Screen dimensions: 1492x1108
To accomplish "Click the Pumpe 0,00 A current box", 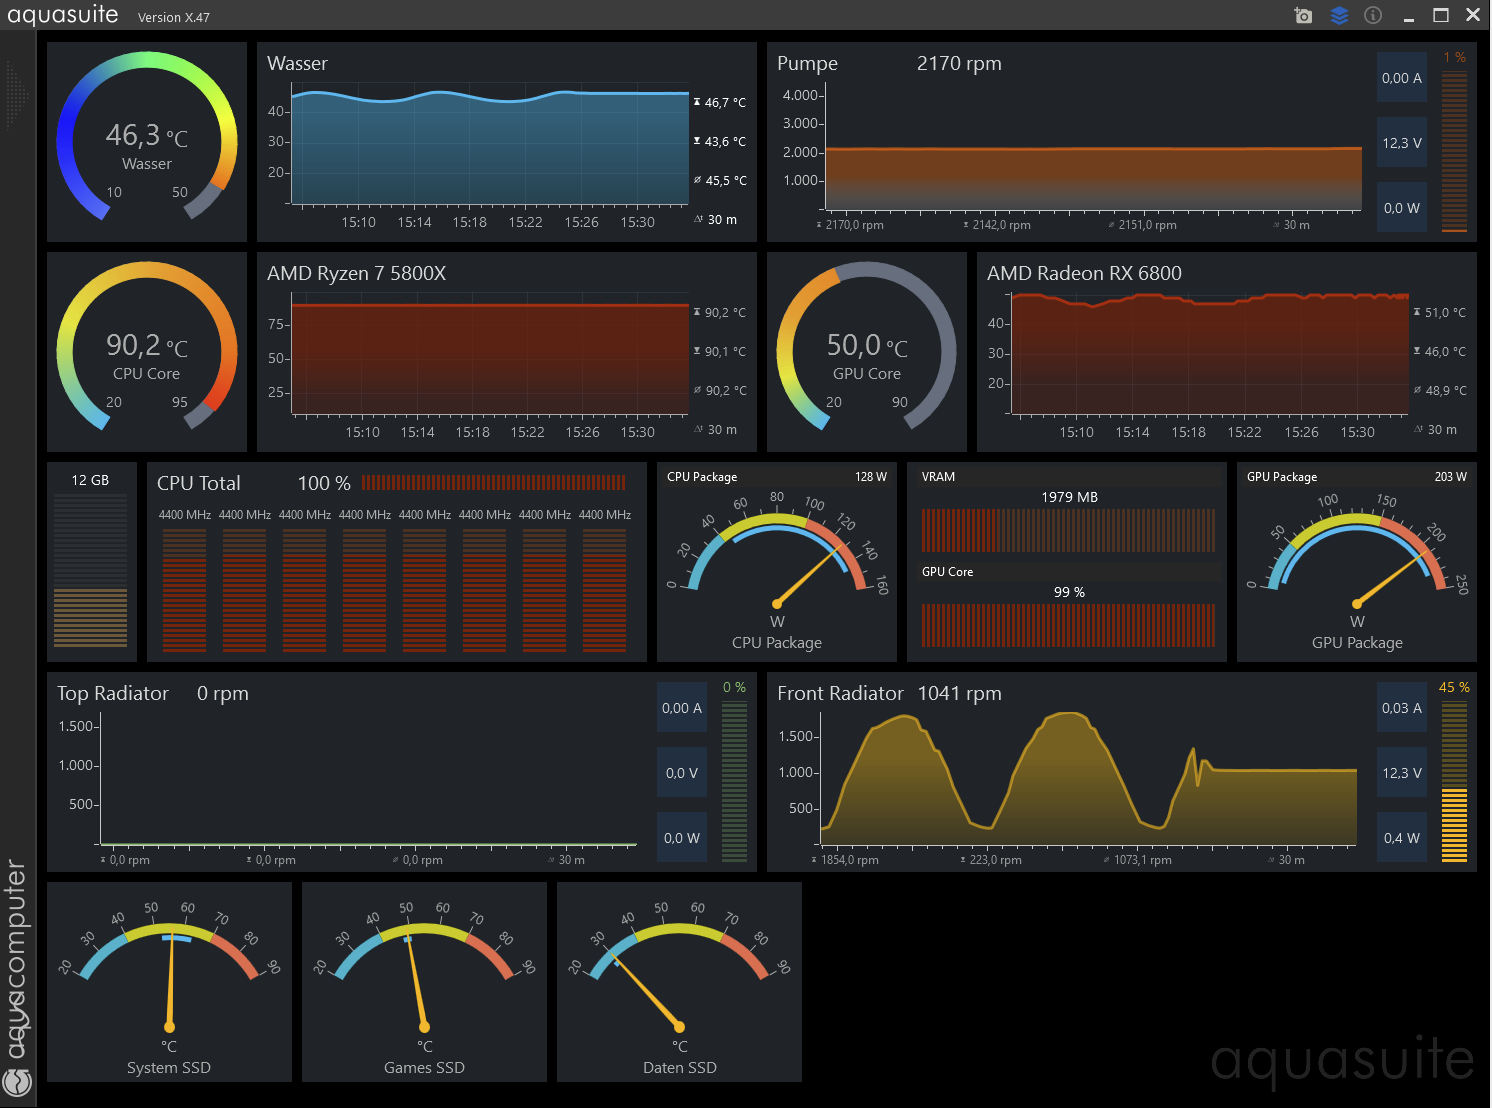I will (1401, 78).
